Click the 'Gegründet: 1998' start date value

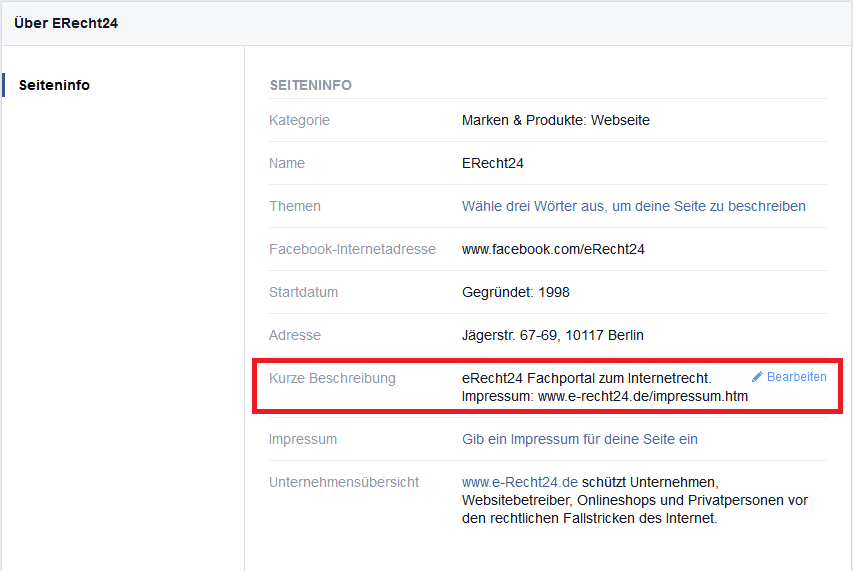515,292
